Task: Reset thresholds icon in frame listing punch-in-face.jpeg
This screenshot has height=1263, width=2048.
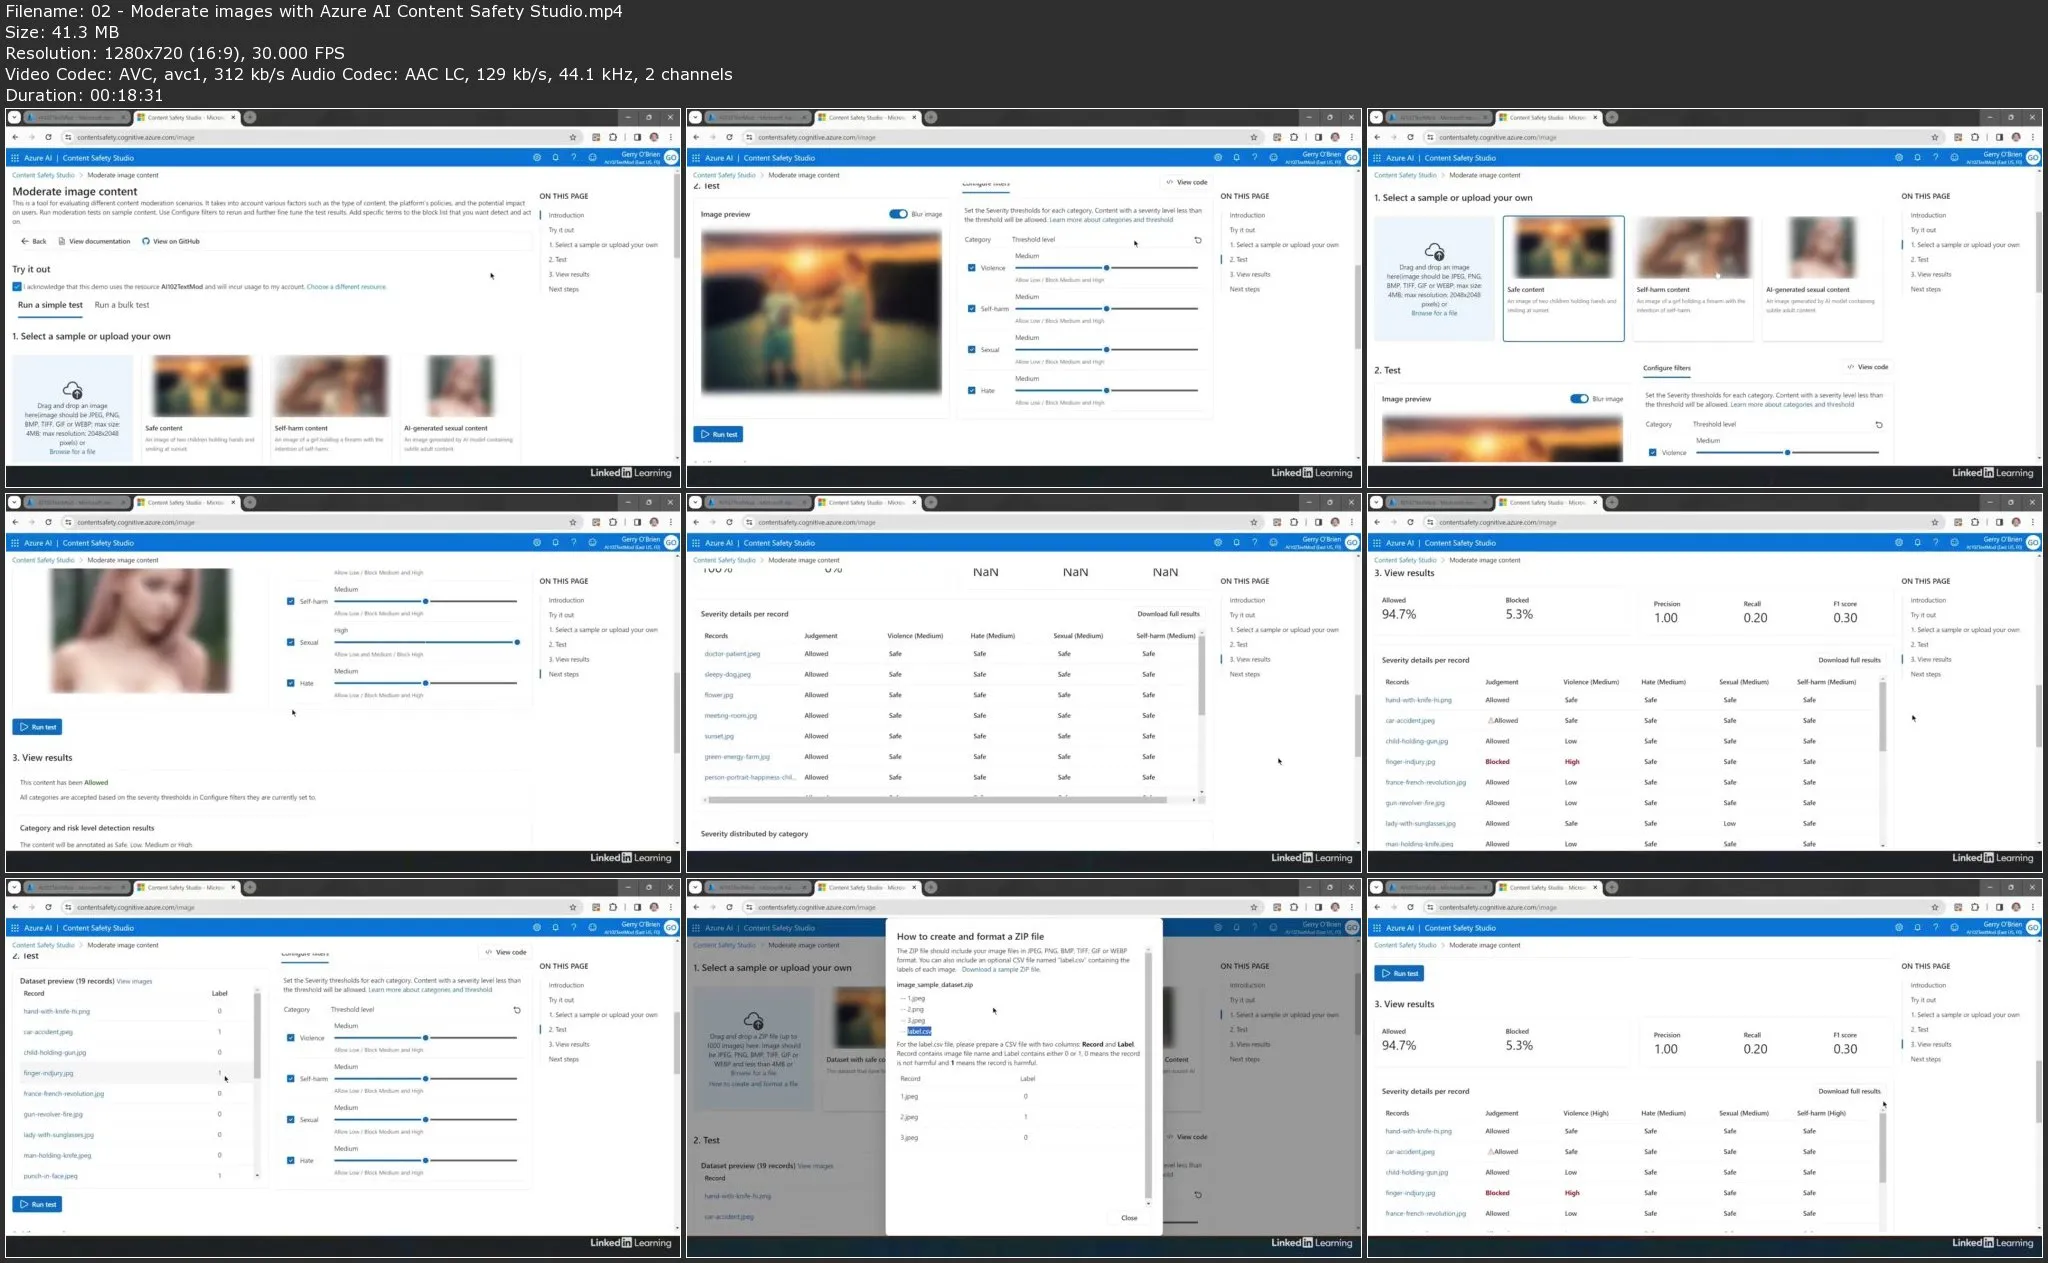Action: pyautogui.click(x=517, y=1010)
